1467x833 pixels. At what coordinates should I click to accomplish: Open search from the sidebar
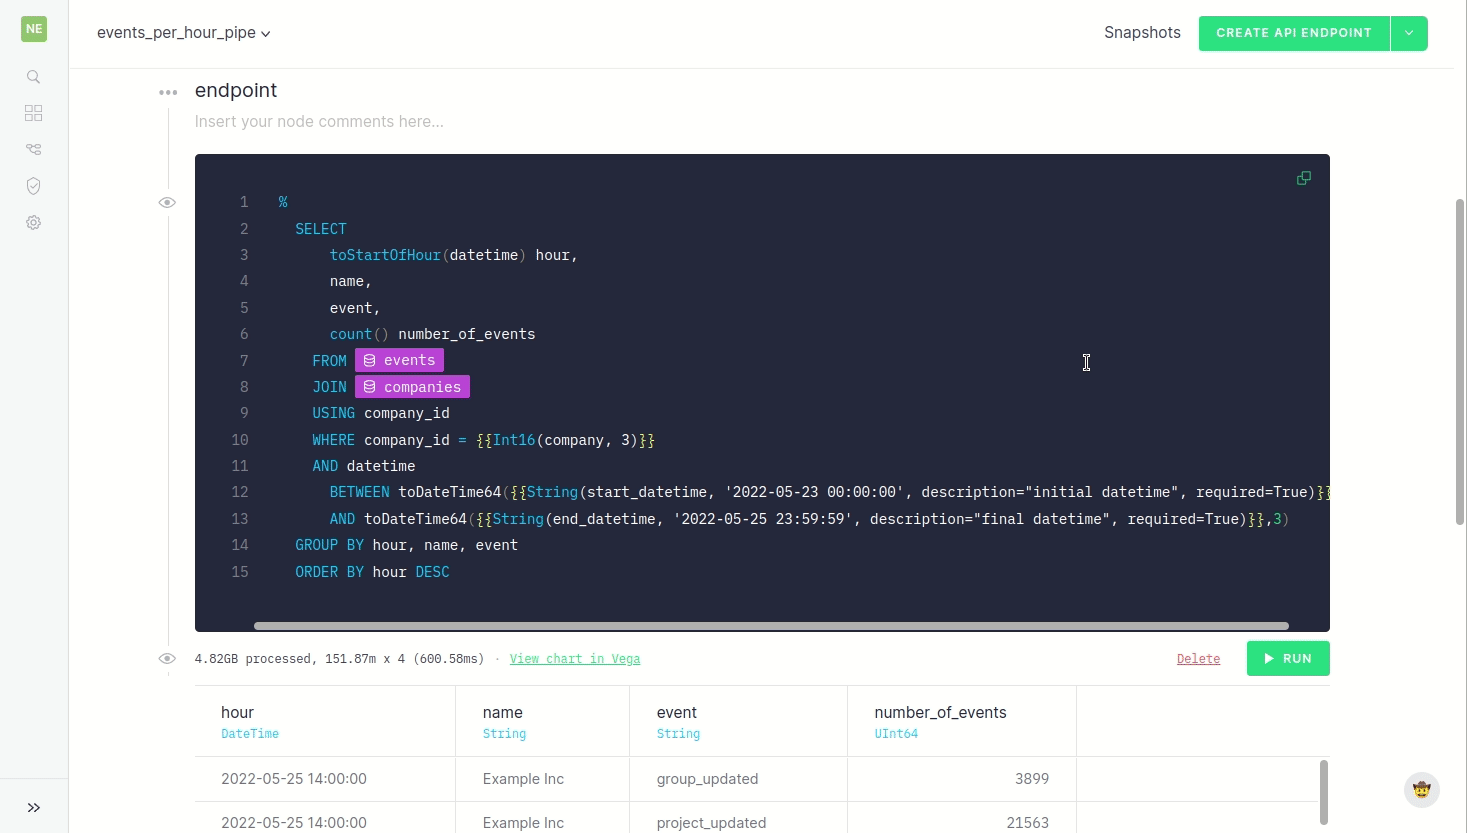[34, 77]
